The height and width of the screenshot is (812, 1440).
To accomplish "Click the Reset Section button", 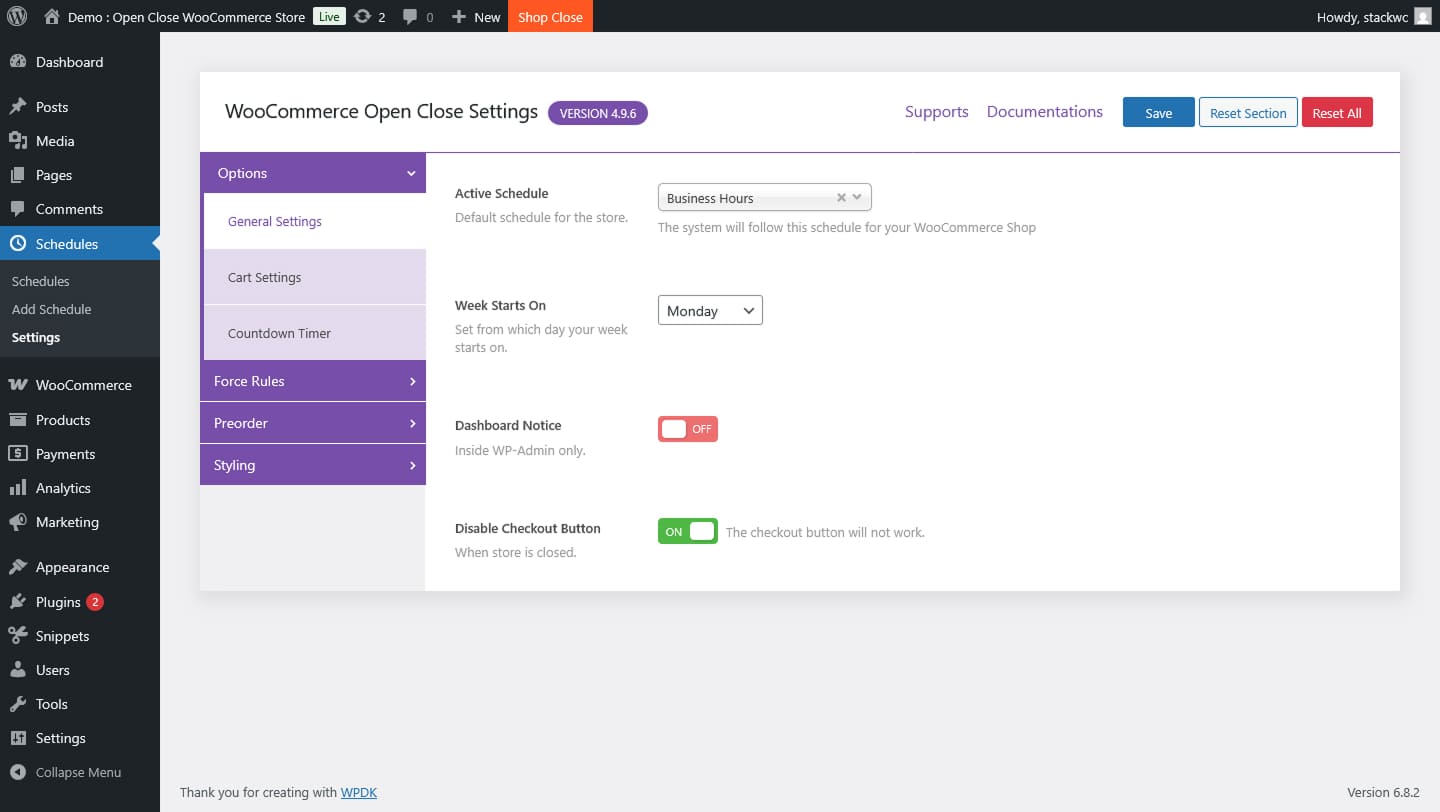I will [1248, 112].
